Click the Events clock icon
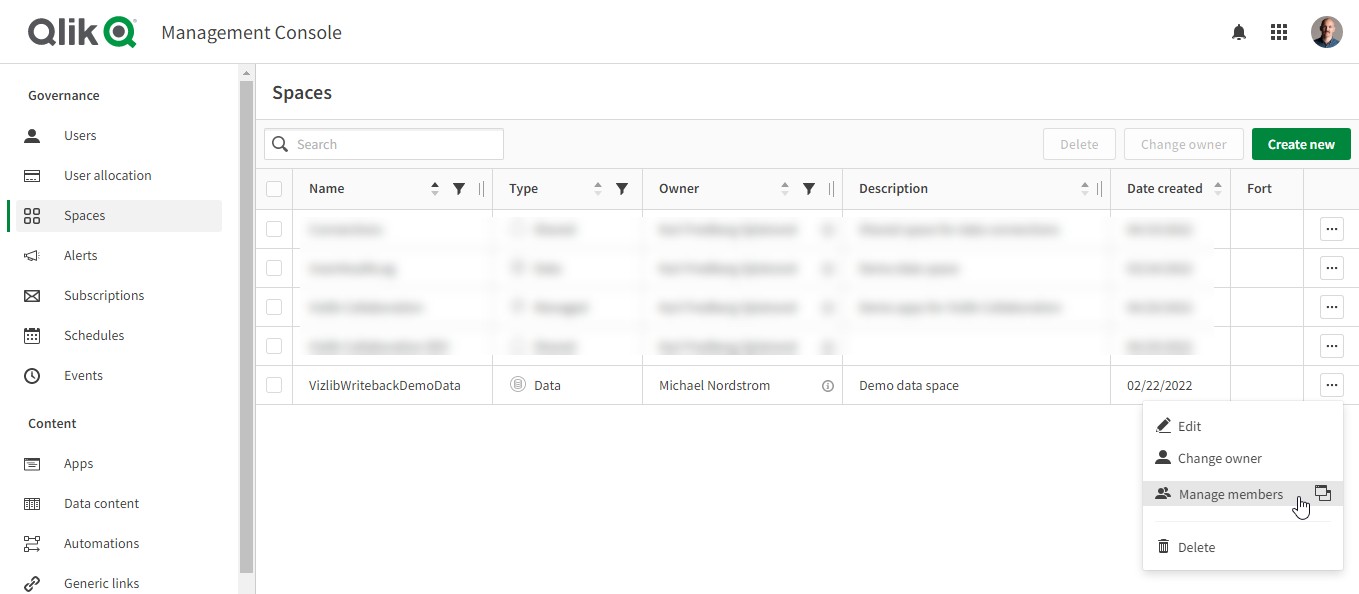Screen dimensions: 1359x594 pyautogui.click(x=32, y=375)
